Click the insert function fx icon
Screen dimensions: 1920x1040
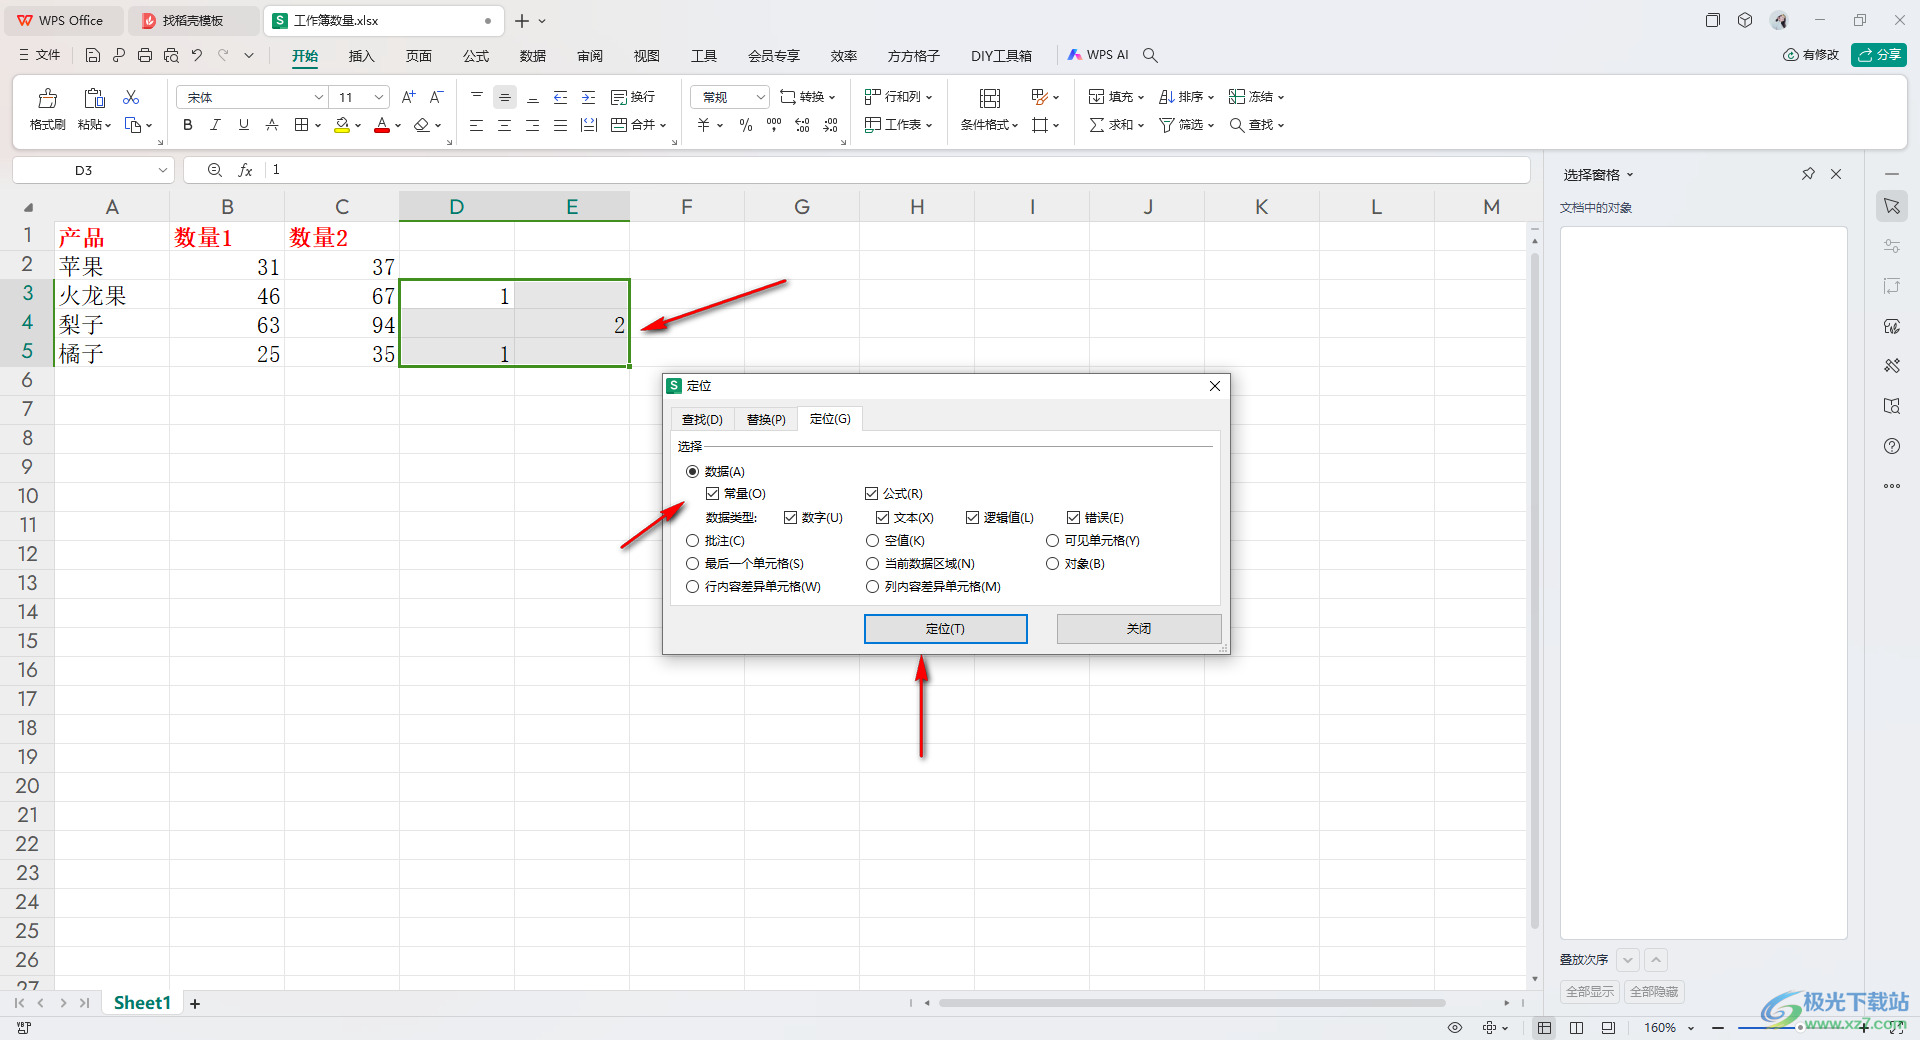click(245, 170)
